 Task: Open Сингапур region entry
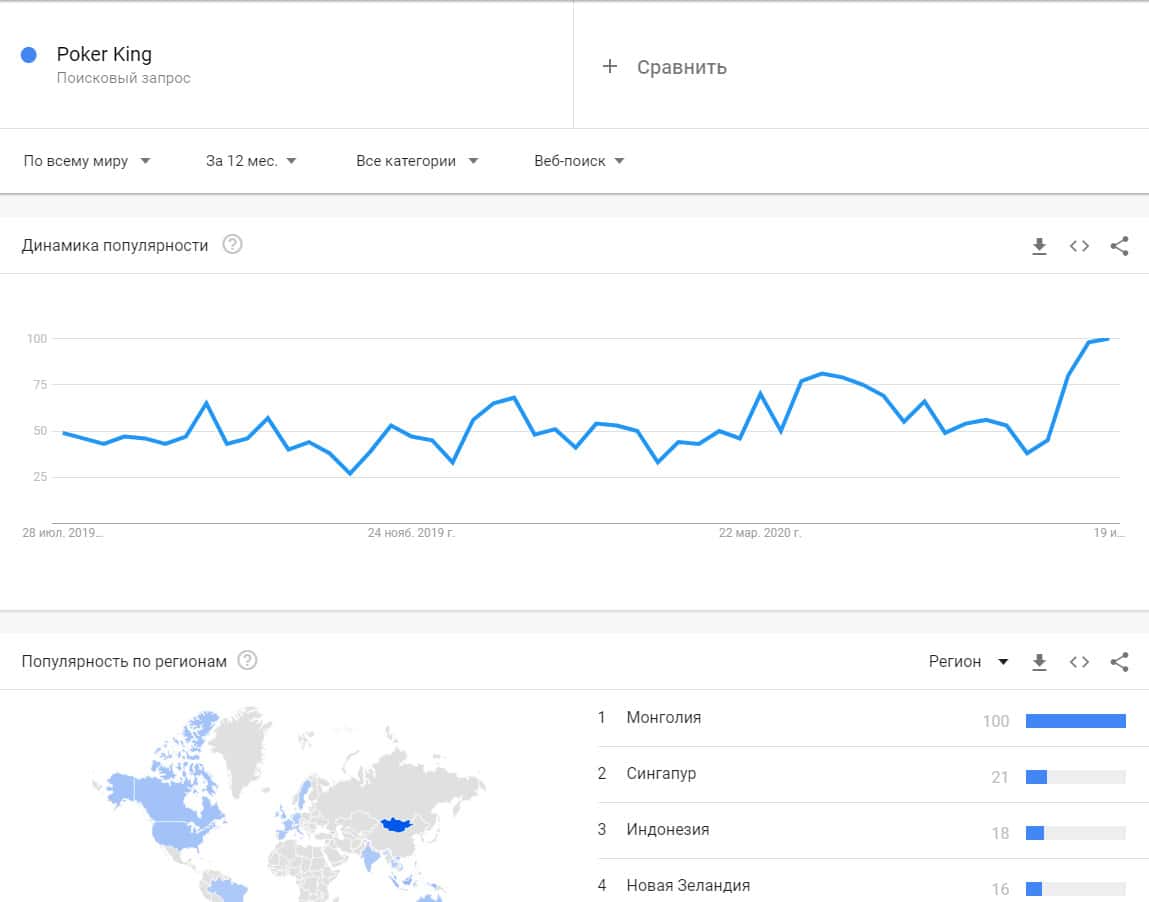(661, 774)
